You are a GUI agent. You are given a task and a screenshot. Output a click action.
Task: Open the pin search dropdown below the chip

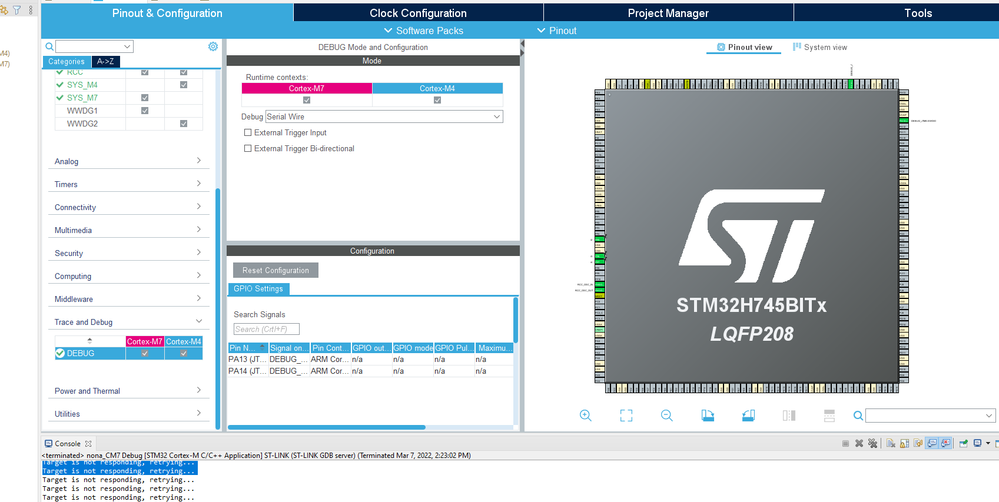tap(989, 415)
